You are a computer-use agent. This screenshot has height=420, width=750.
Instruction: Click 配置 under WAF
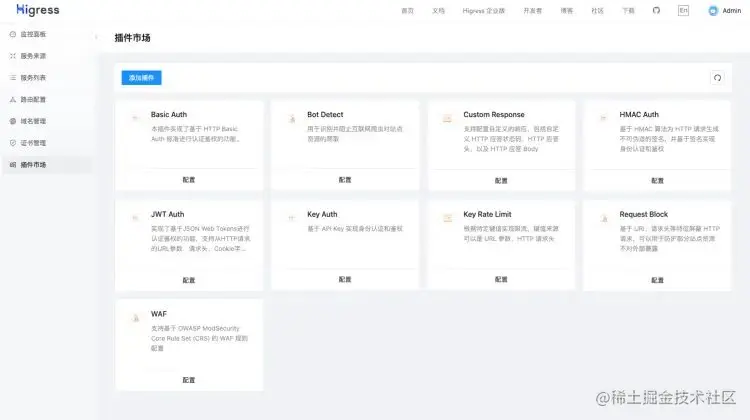(189, 380)
